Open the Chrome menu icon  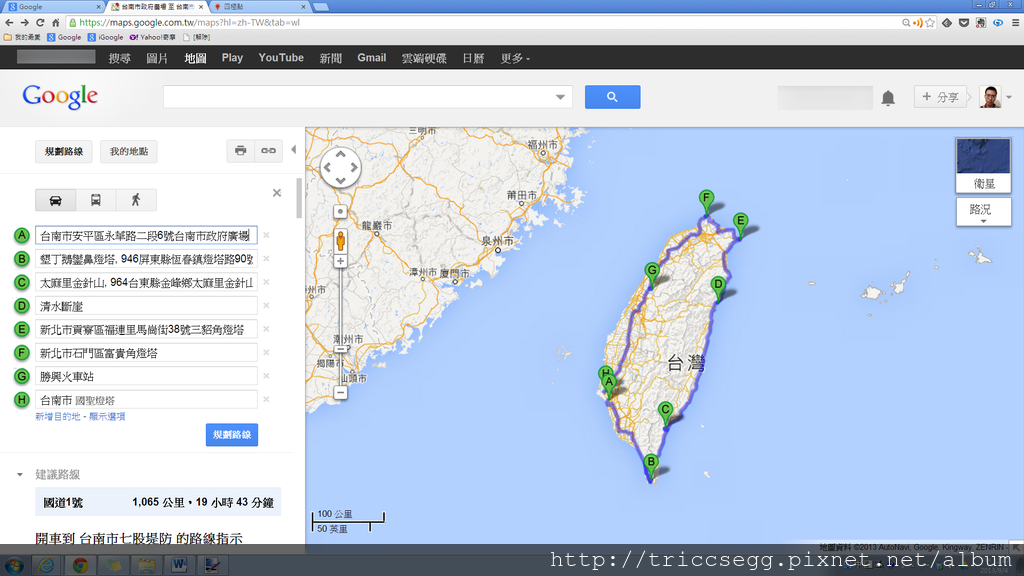click(1016, 22)
